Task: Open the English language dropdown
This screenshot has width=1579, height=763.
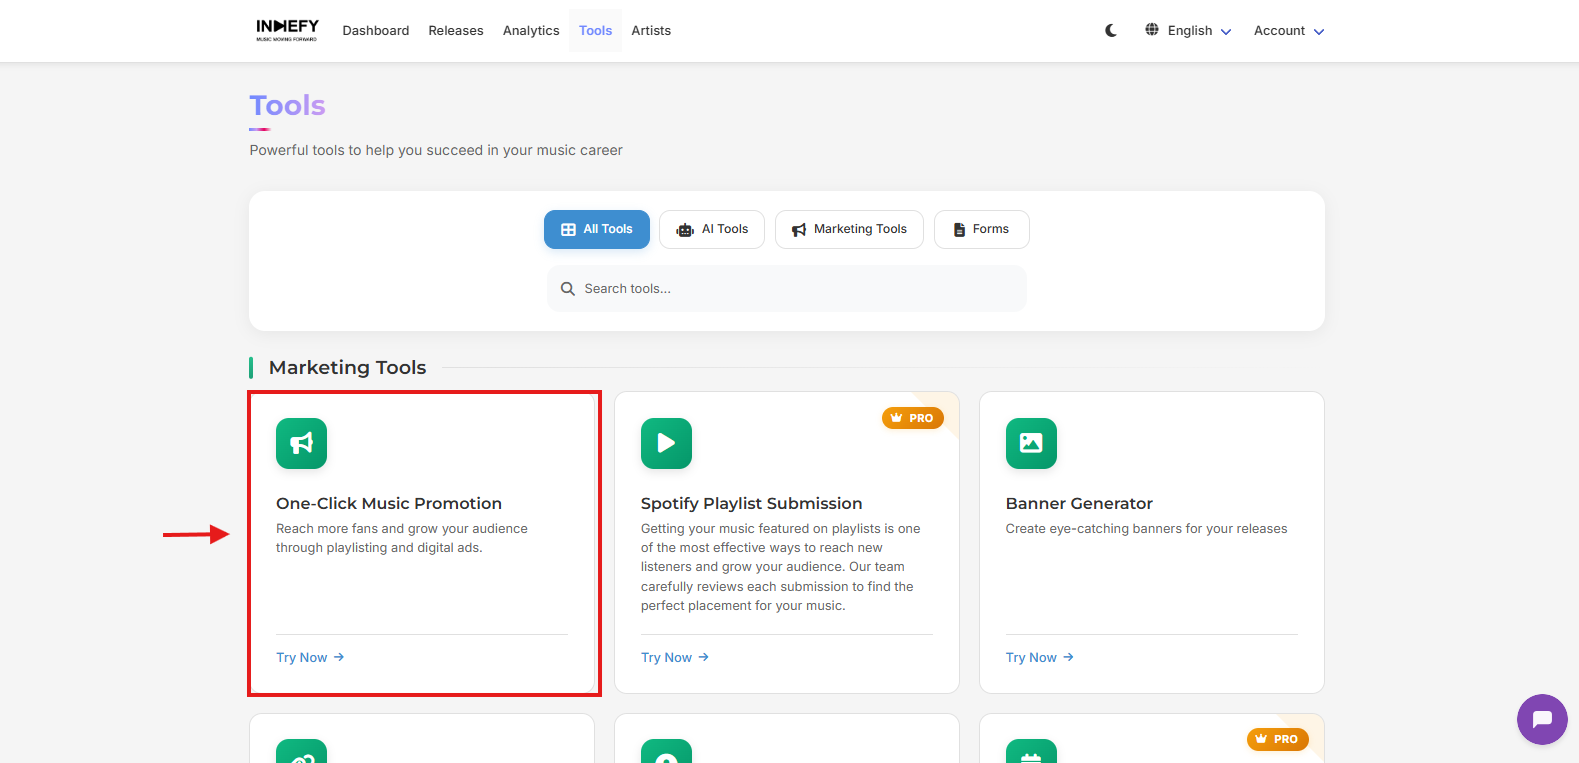Action: point(1188,31)
